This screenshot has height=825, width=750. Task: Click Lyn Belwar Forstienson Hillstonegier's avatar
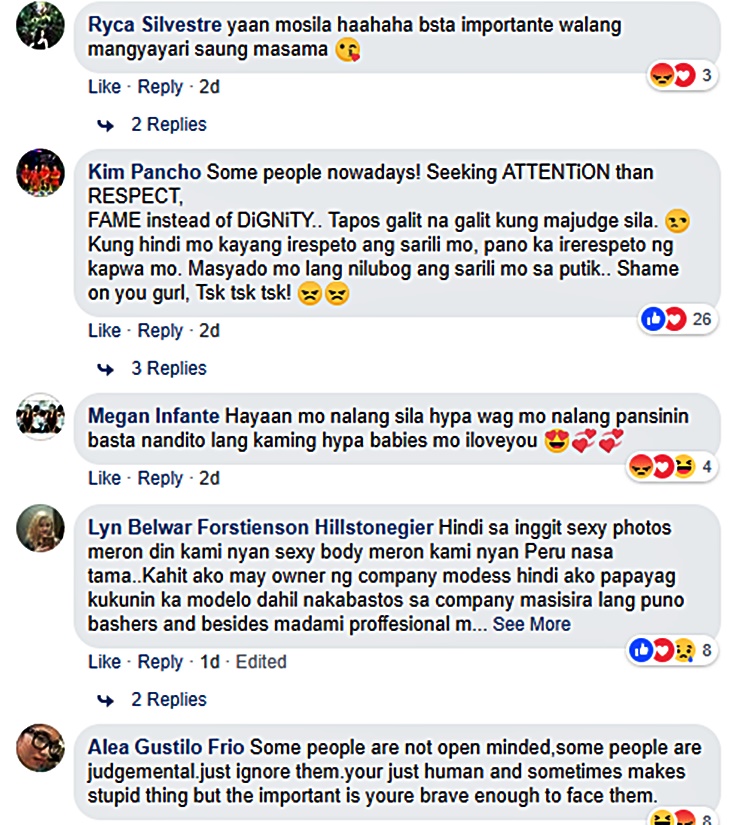point(41,531)
